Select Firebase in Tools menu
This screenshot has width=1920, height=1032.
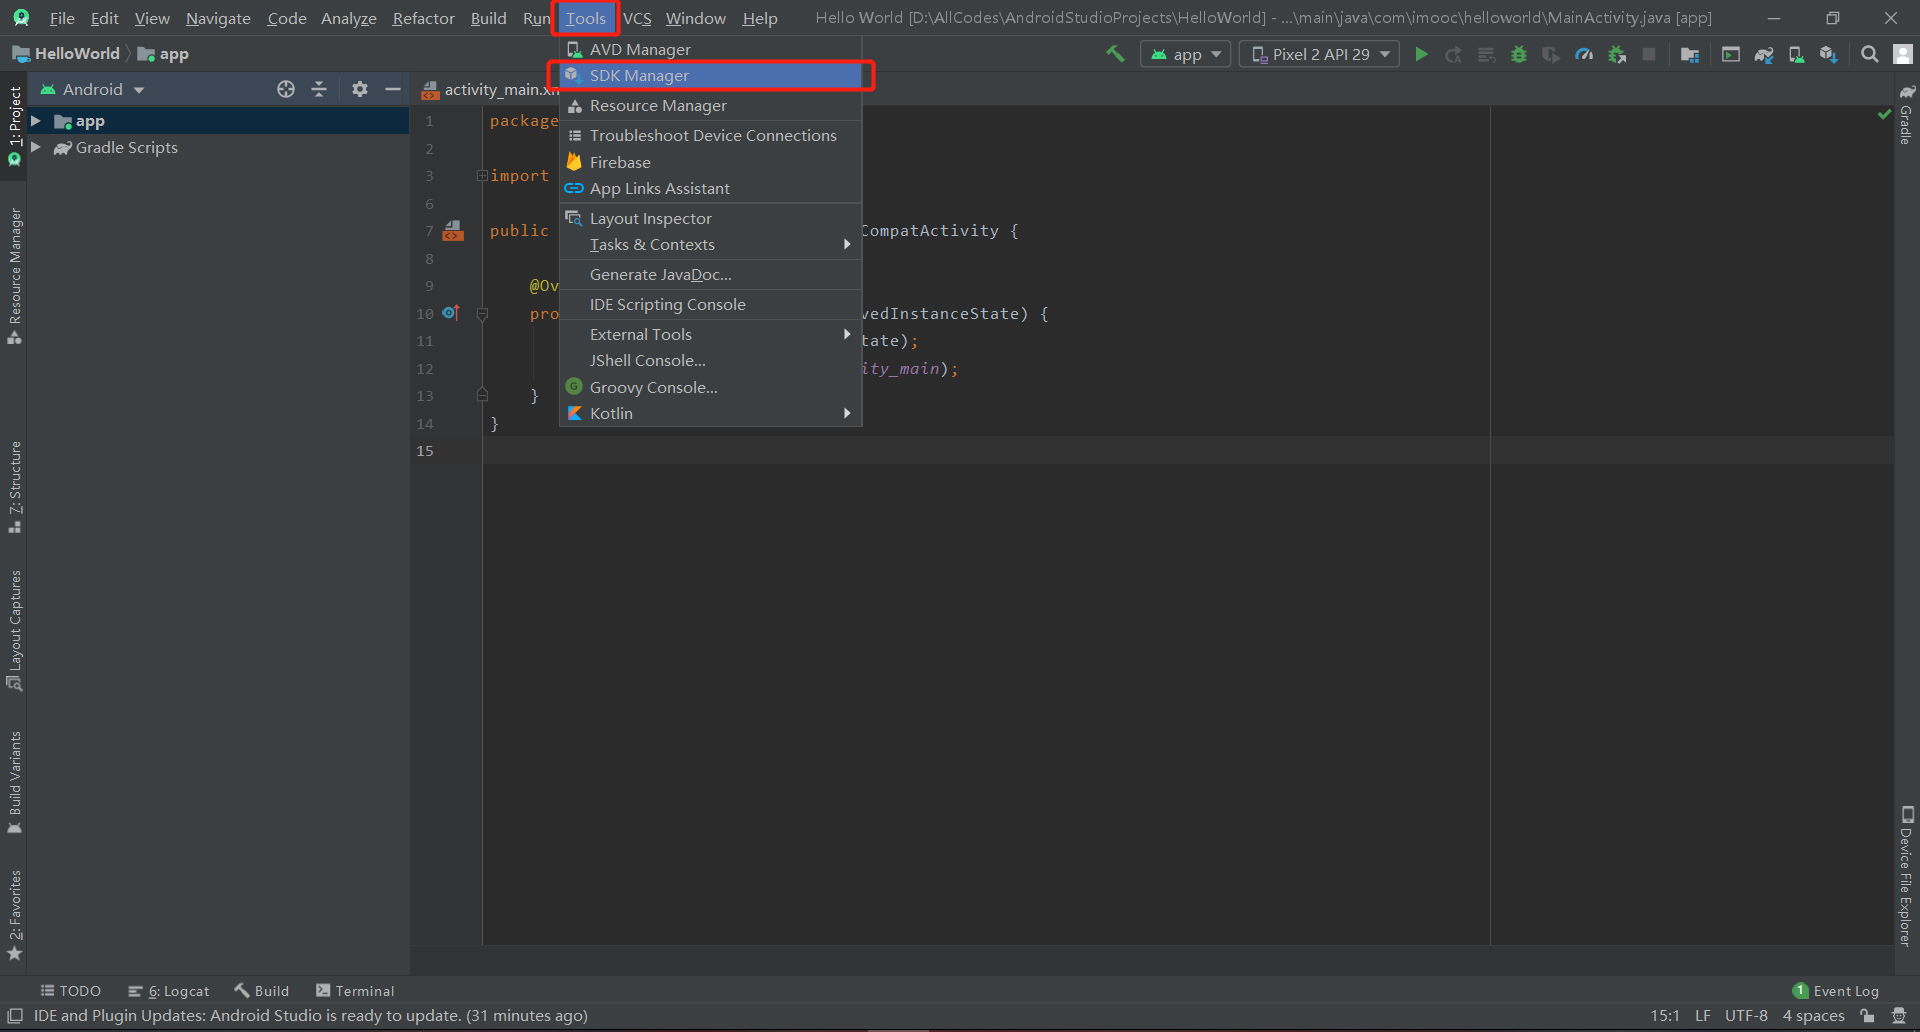click(711, 162)
